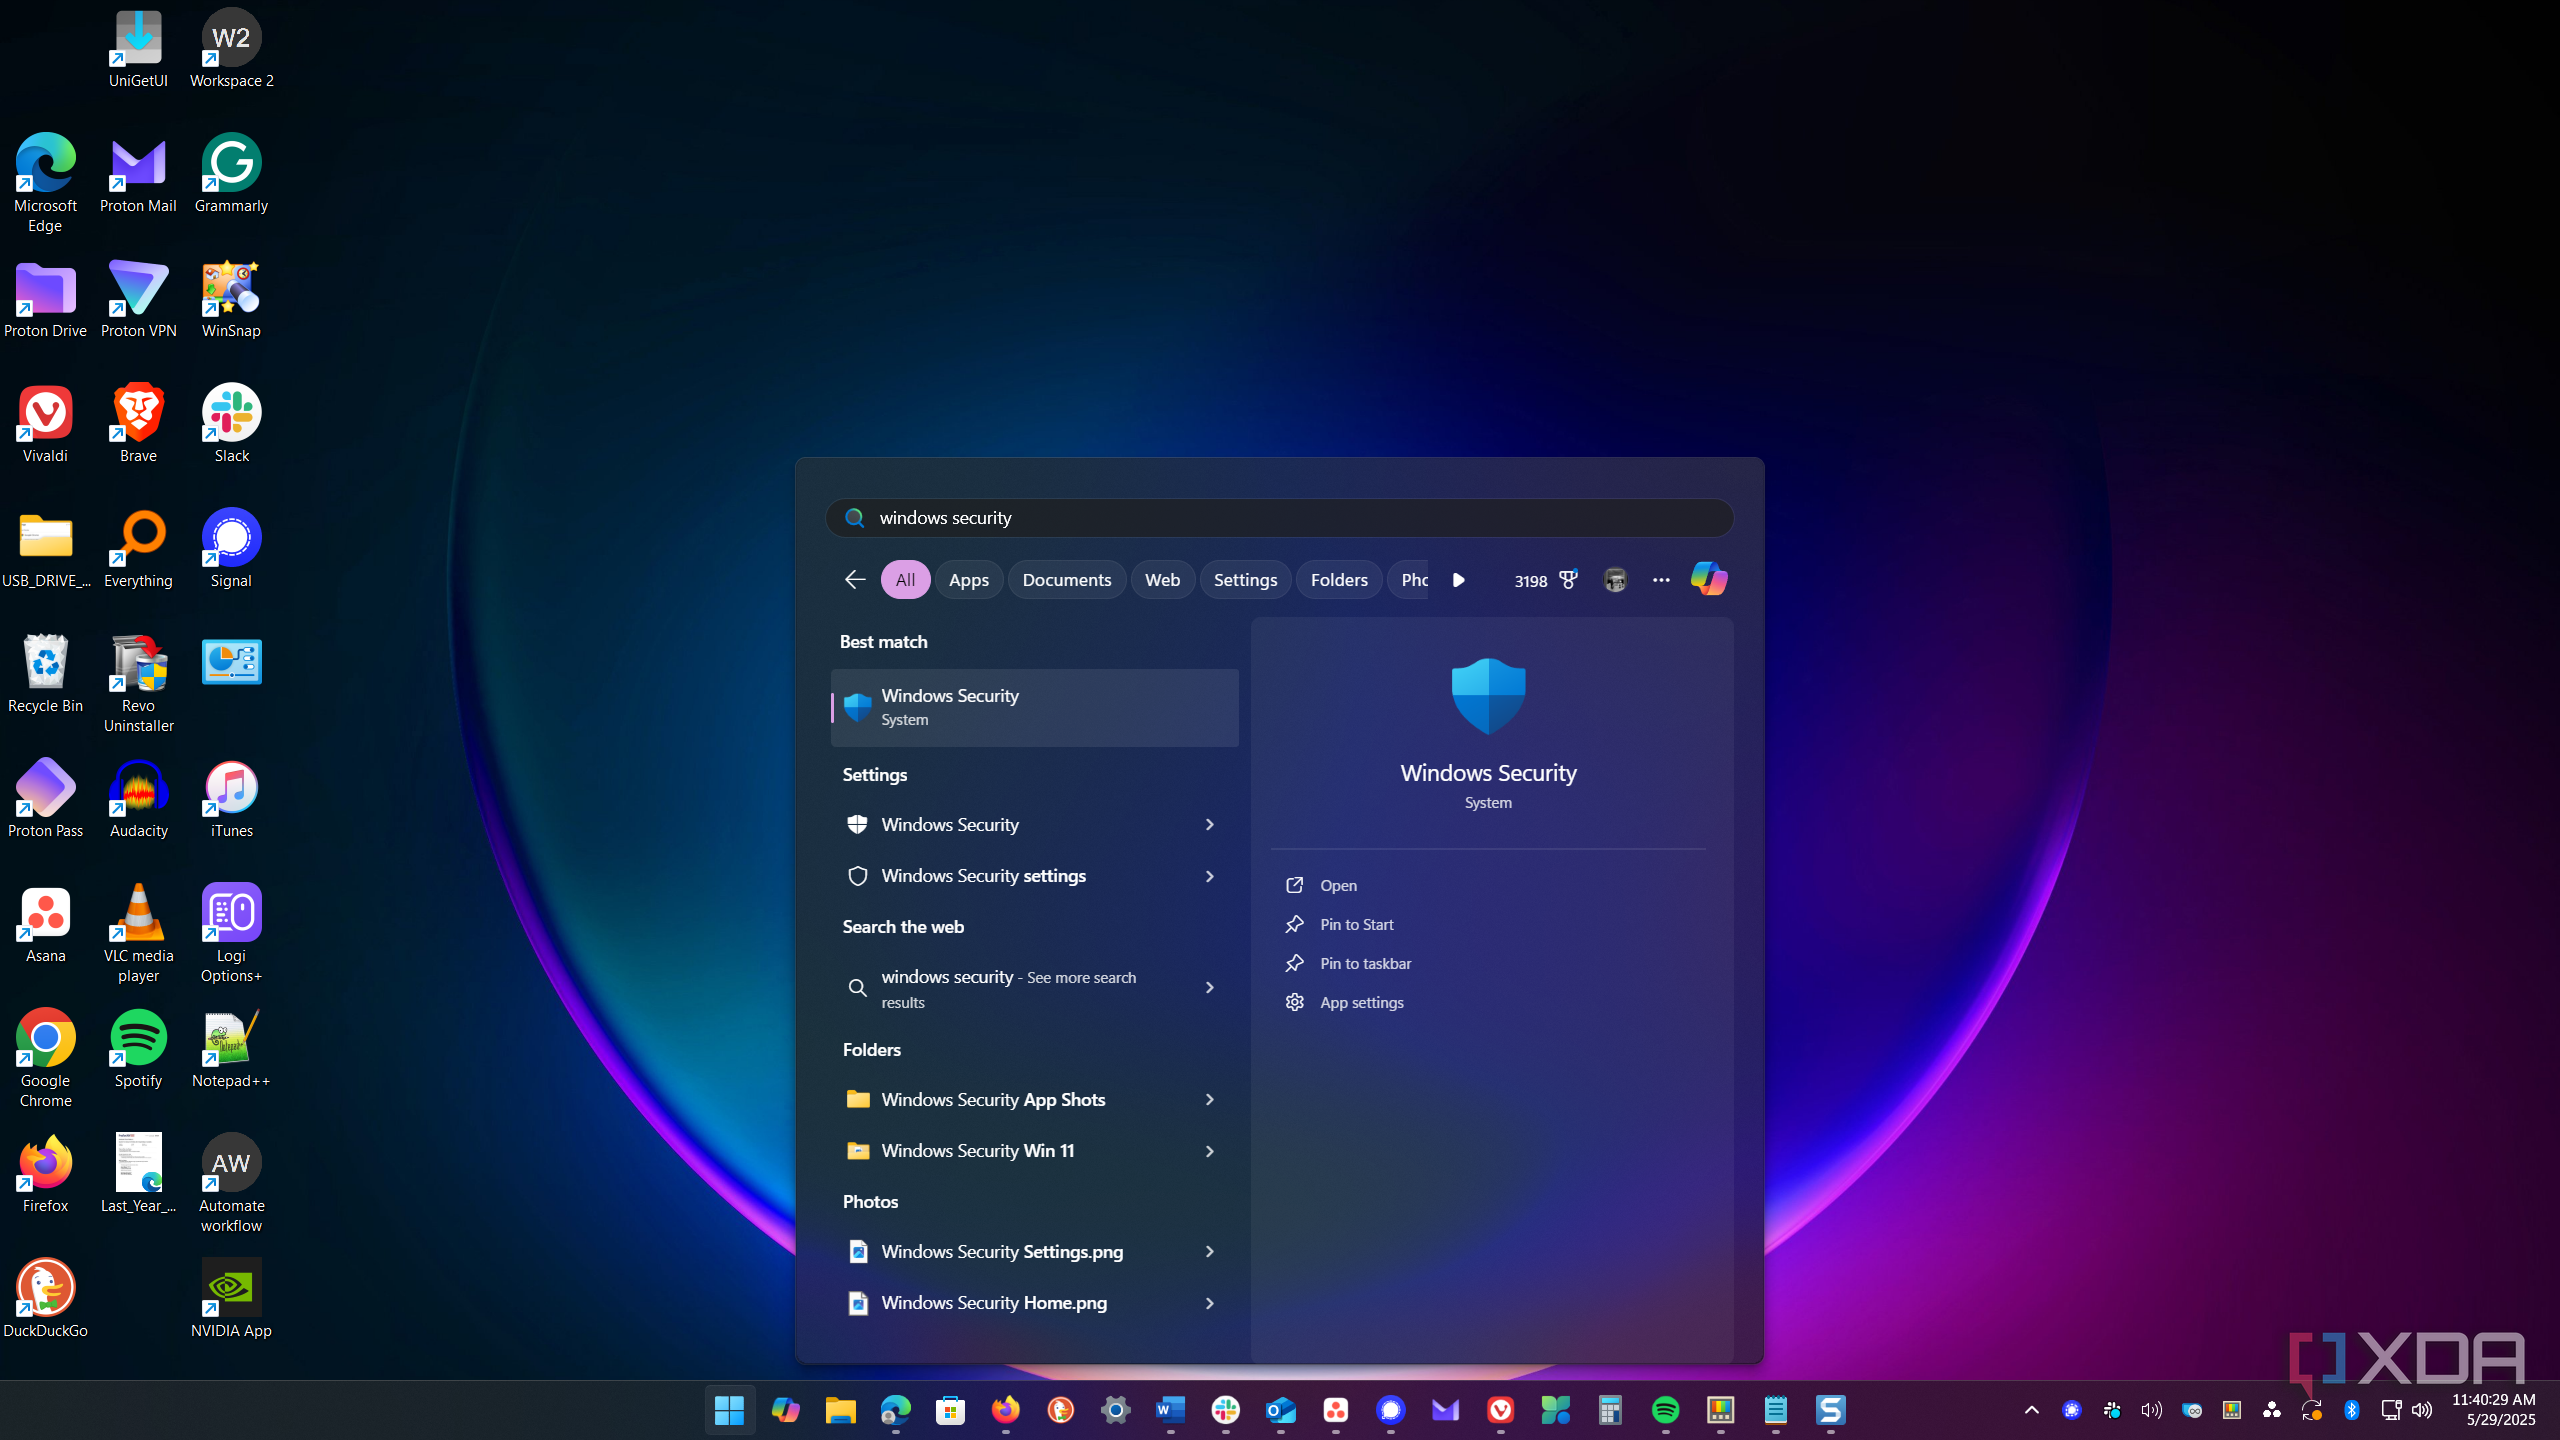Choose Pin to taskbar

1365,964
